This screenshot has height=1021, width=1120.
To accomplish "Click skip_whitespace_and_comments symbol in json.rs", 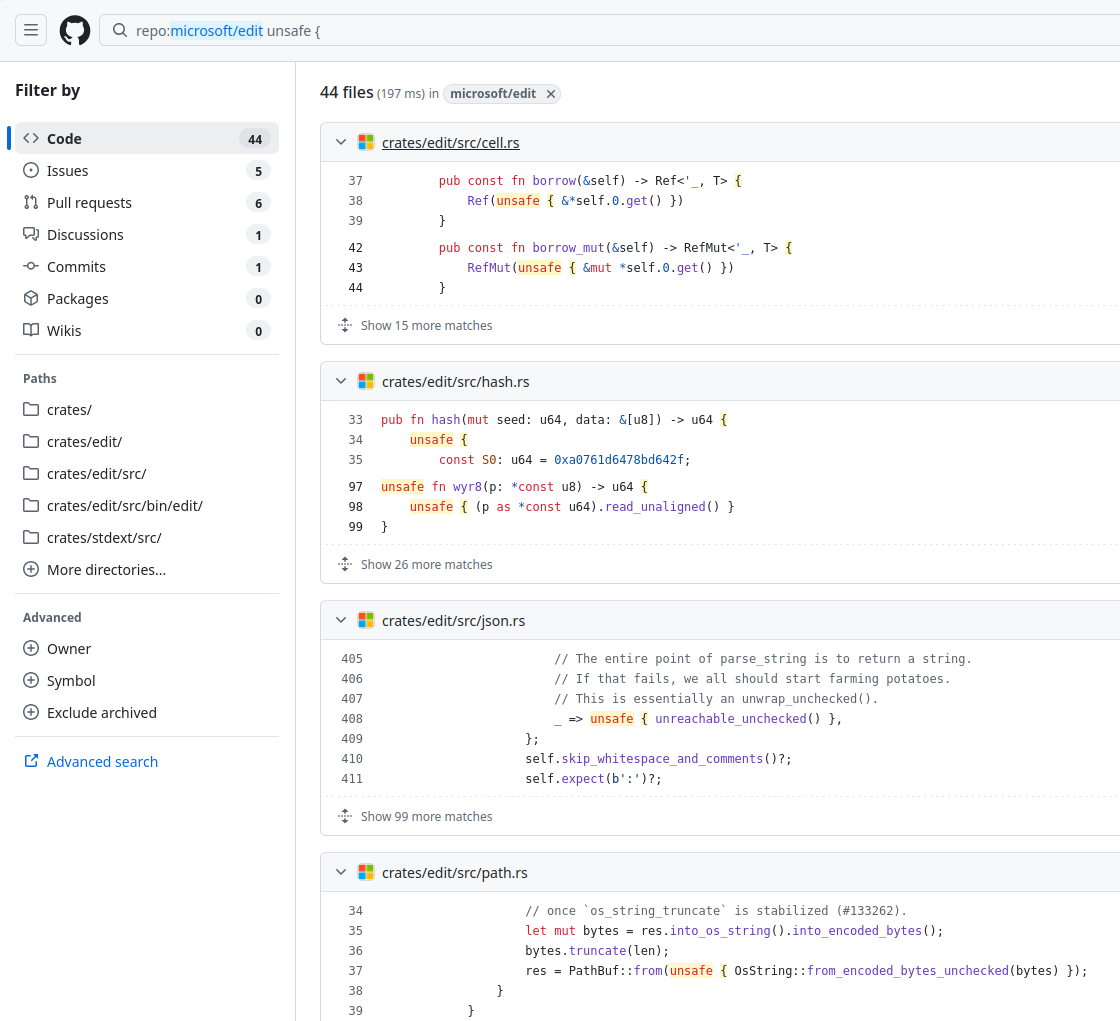I will point(662,759).
